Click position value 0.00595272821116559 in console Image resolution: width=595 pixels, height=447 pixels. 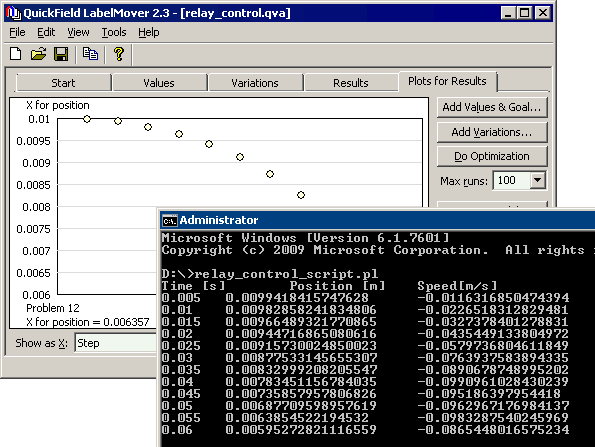coord(301,430)
